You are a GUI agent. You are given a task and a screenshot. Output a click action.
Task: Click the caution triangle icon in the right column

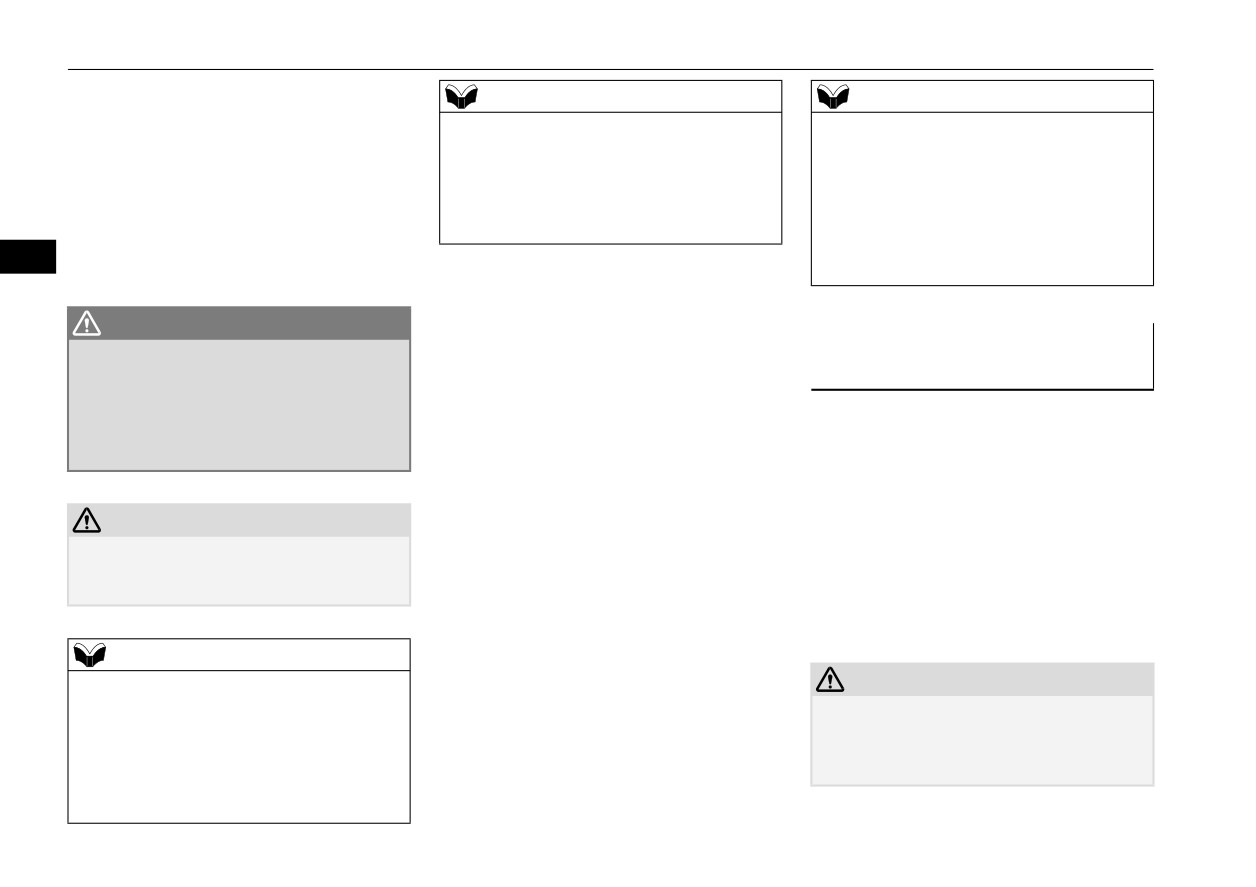pos(830,679)
